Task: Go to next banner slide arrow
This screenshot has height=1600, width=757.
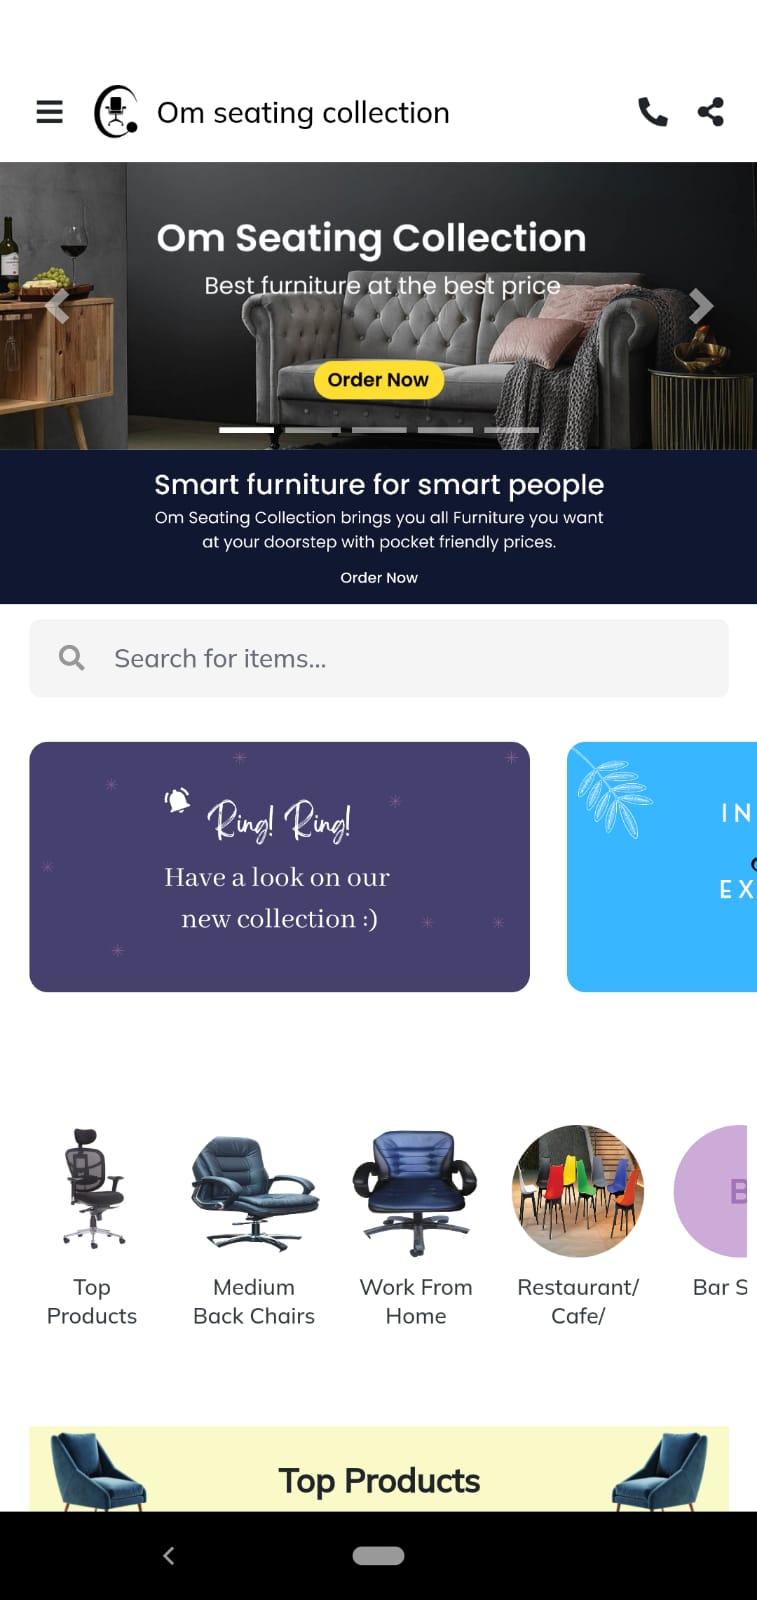Action: (x=701, y=306)
